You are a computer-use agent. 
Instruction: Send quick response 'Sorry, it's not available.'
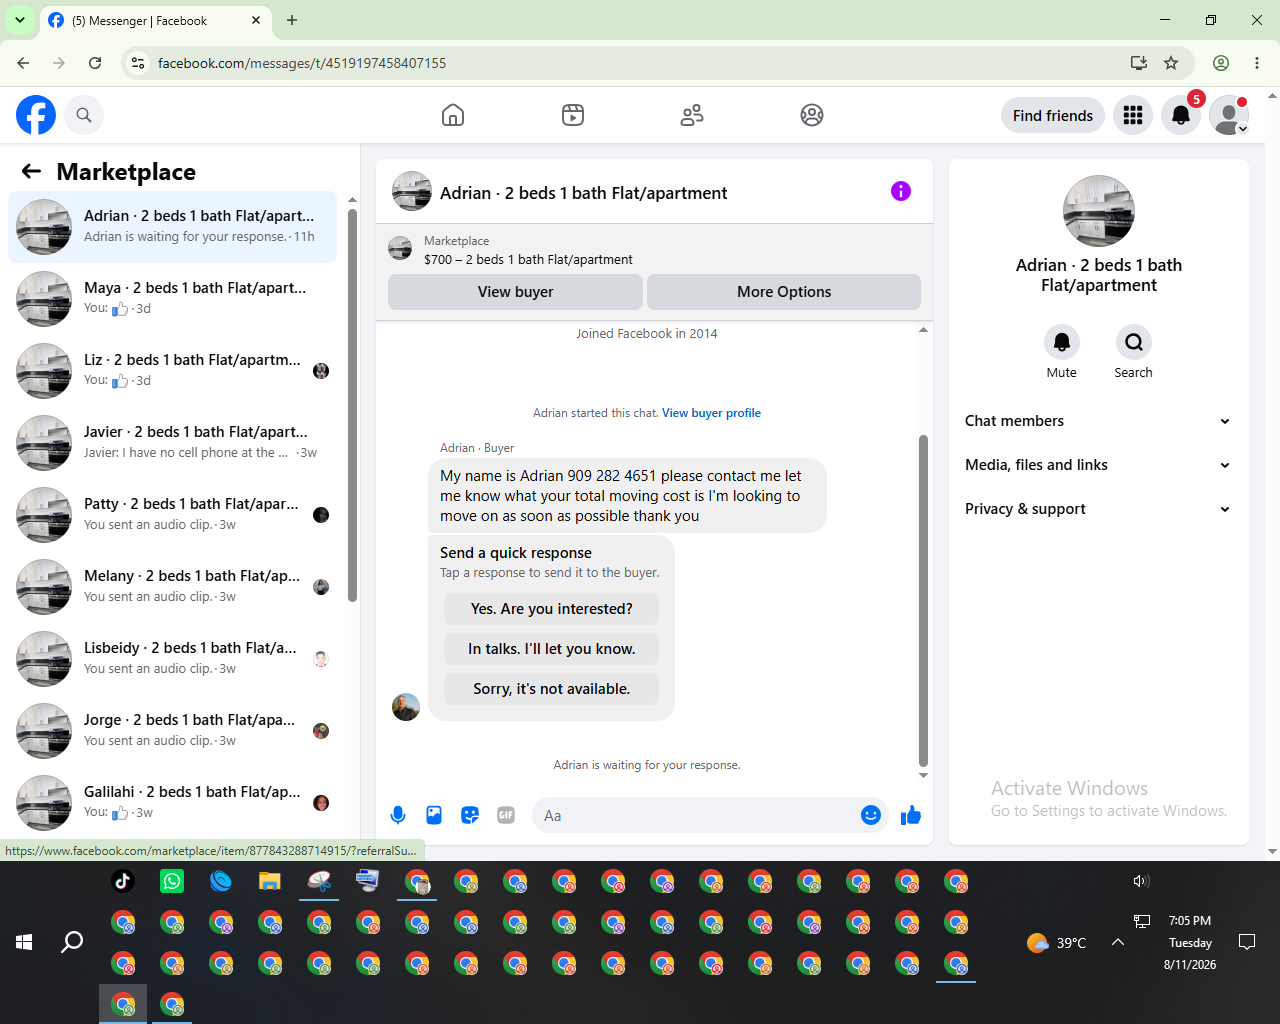click(x=552, y=689)
